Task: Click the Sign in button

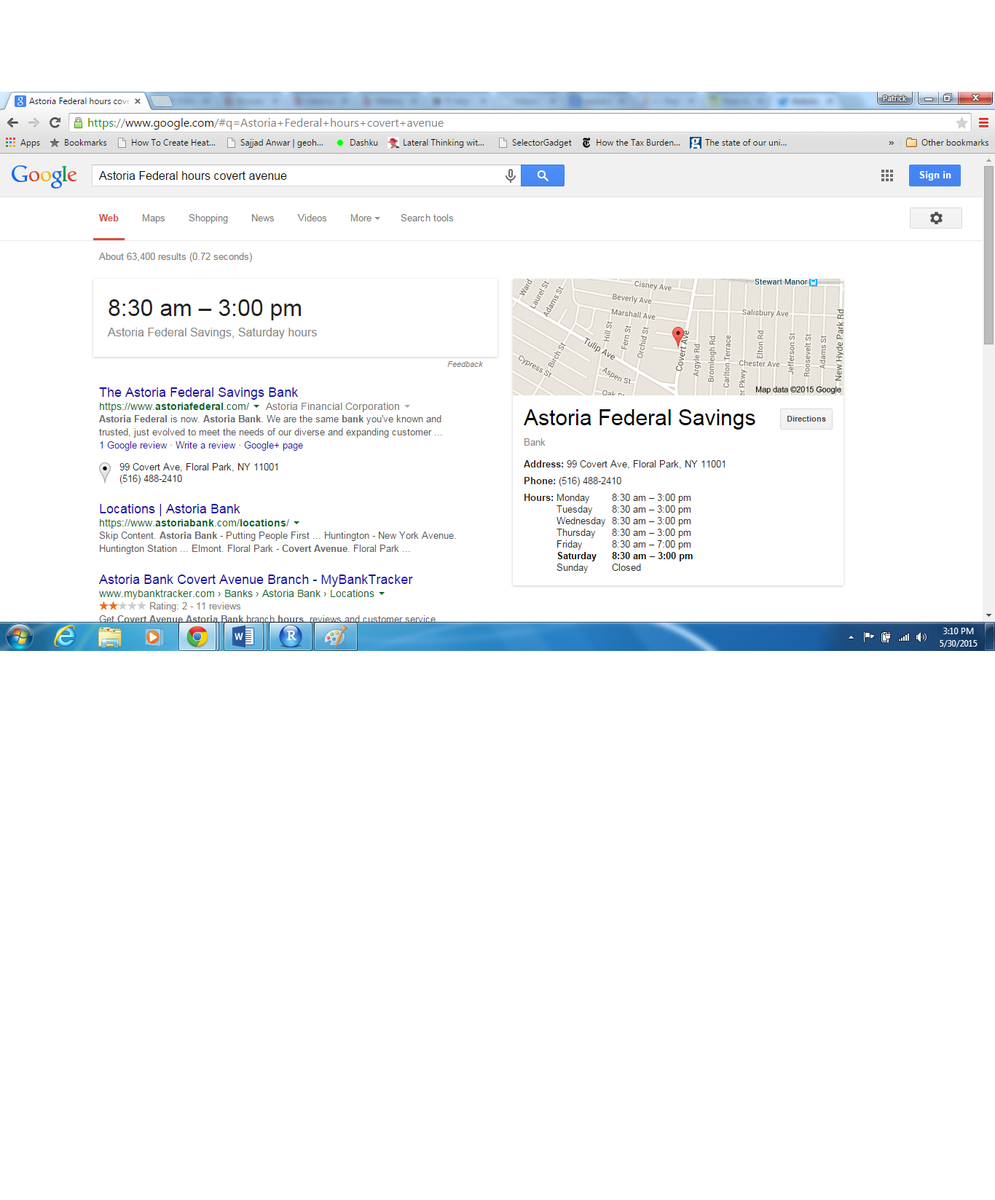Action: click(x=935, y=175)
